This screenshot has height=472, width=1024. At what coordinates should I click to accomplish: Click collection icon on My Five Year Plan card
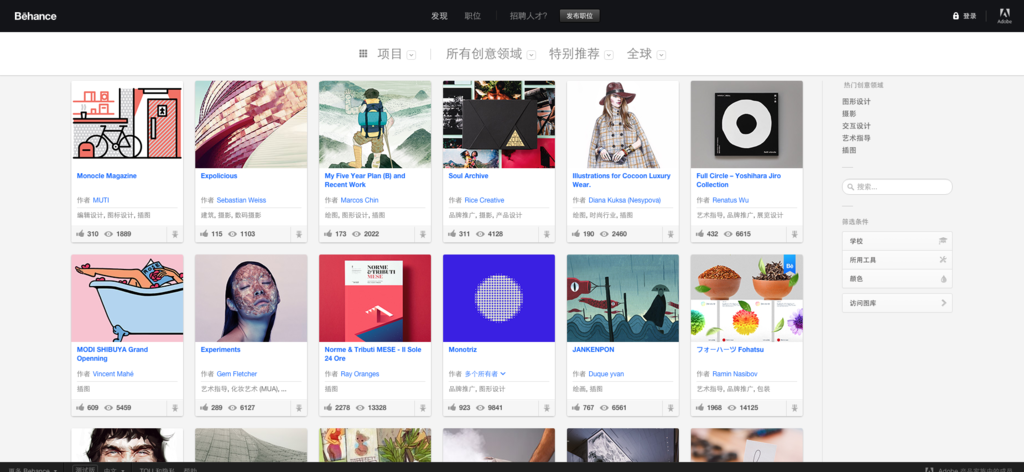pyautogui.click(x=423, y=234)
